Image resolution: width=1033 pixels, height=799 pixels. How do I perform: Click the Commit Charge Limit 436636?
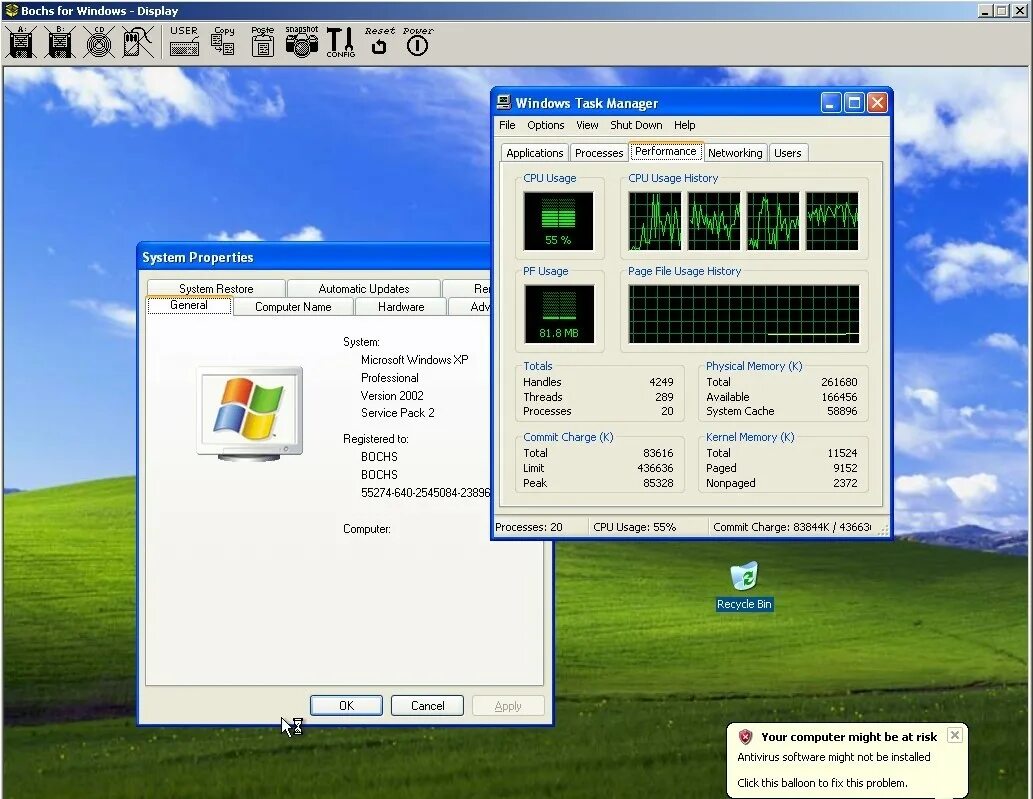point(656,468)
